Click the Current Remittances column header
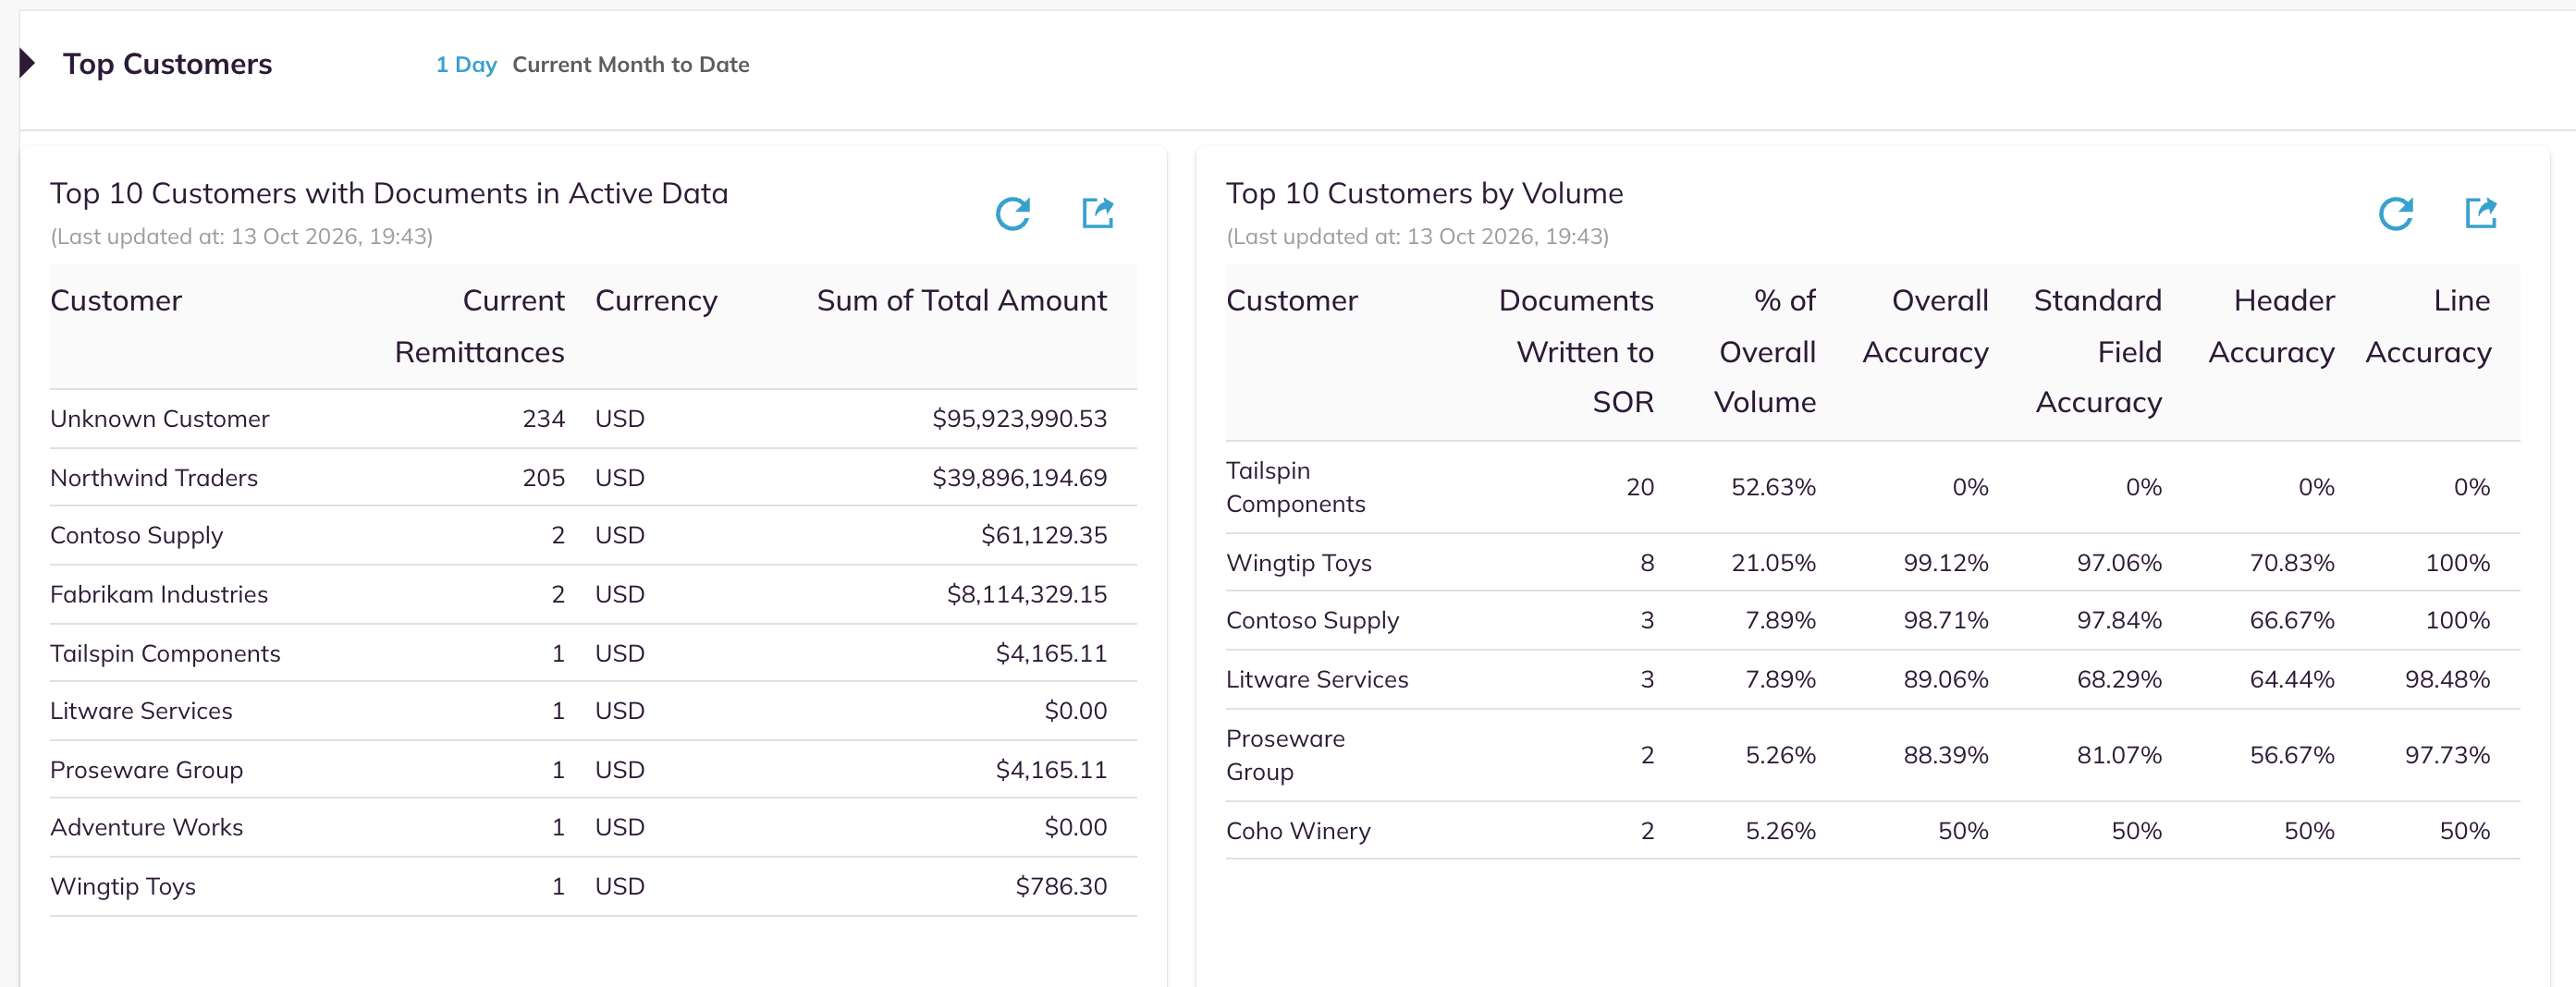The width and height of the screenshot is (2576, 987). click(479, 326)
